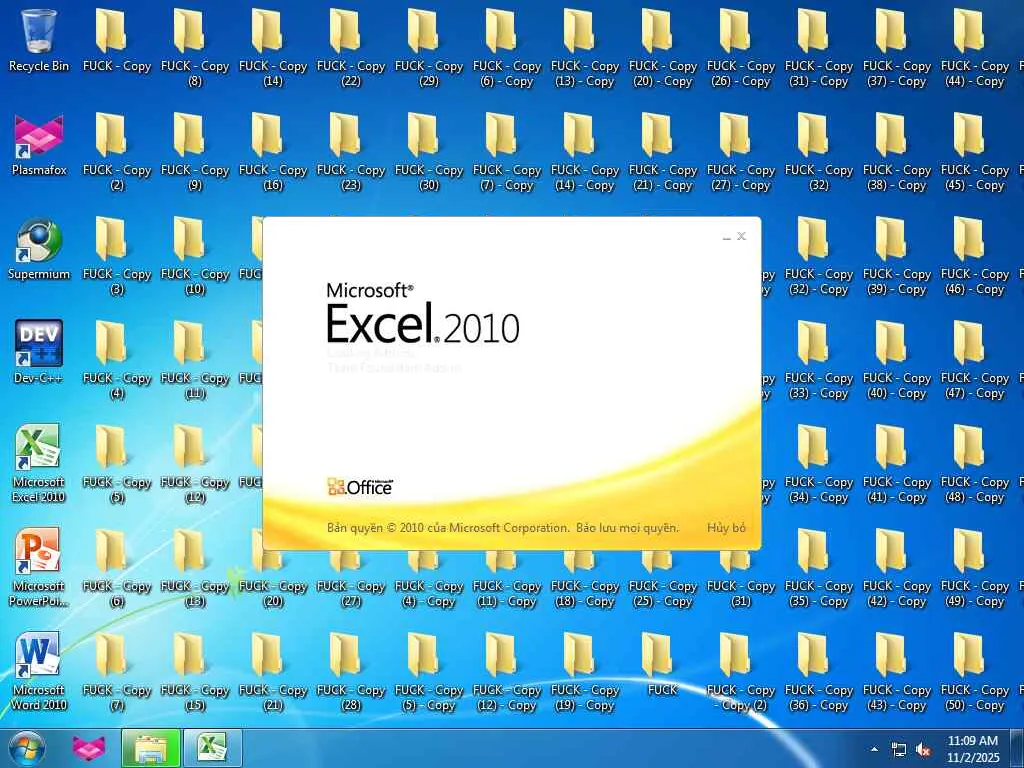Select the folder 'FUCK - Copy (2)'
Screen dimensions: 1024x768
point(117,152)
